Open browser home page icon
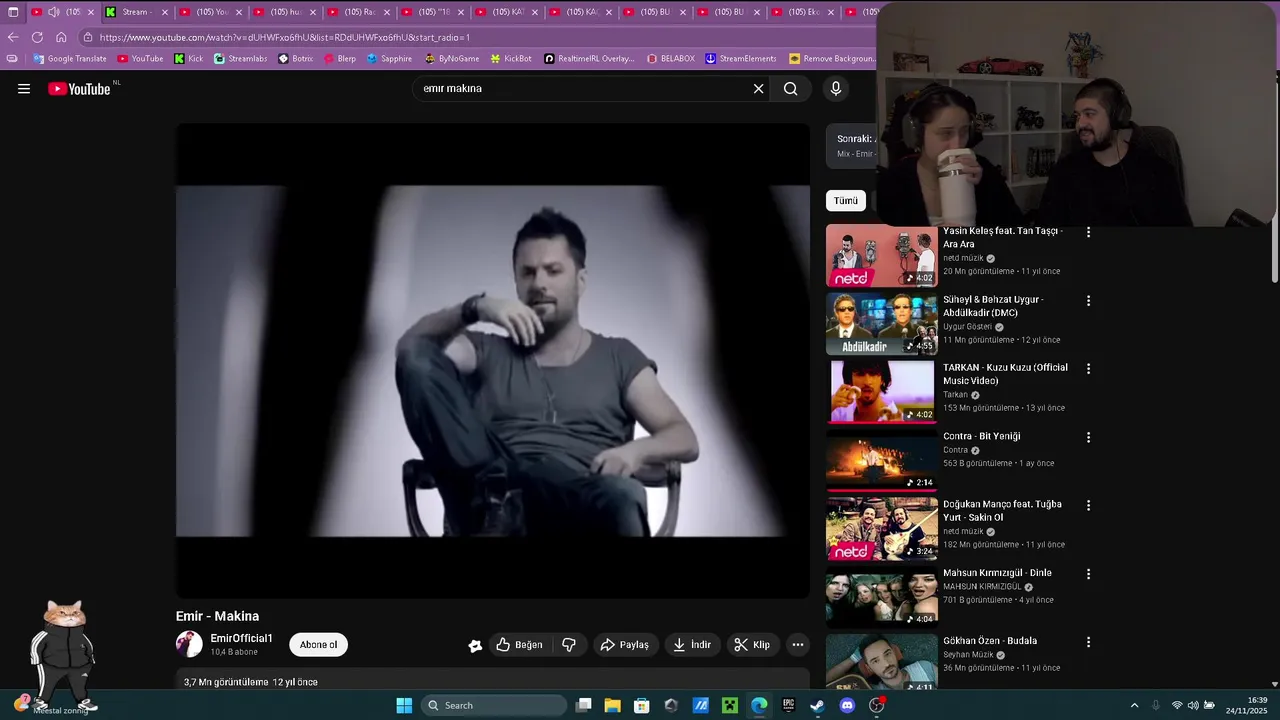1280x720 pixels. click(x=61, y=37)
